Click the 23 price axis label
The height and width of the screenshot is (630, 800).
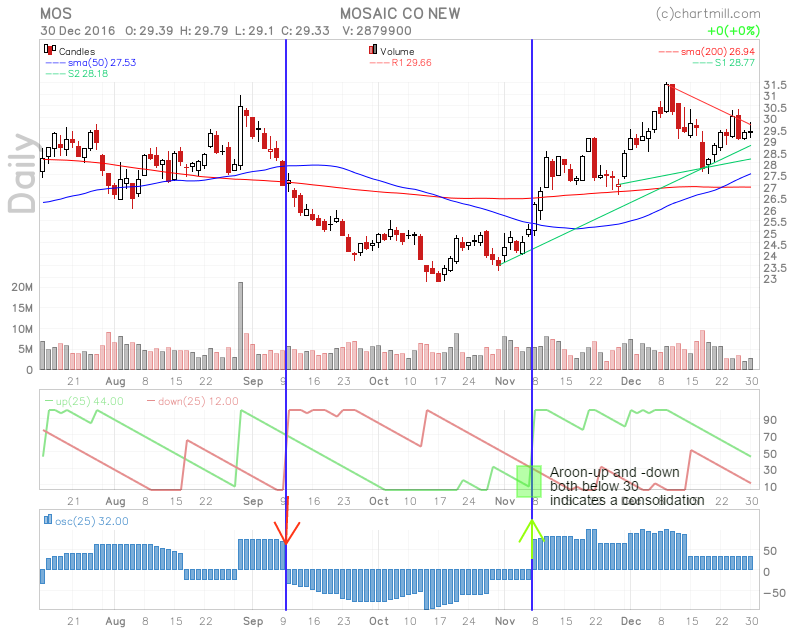(770, 279)
